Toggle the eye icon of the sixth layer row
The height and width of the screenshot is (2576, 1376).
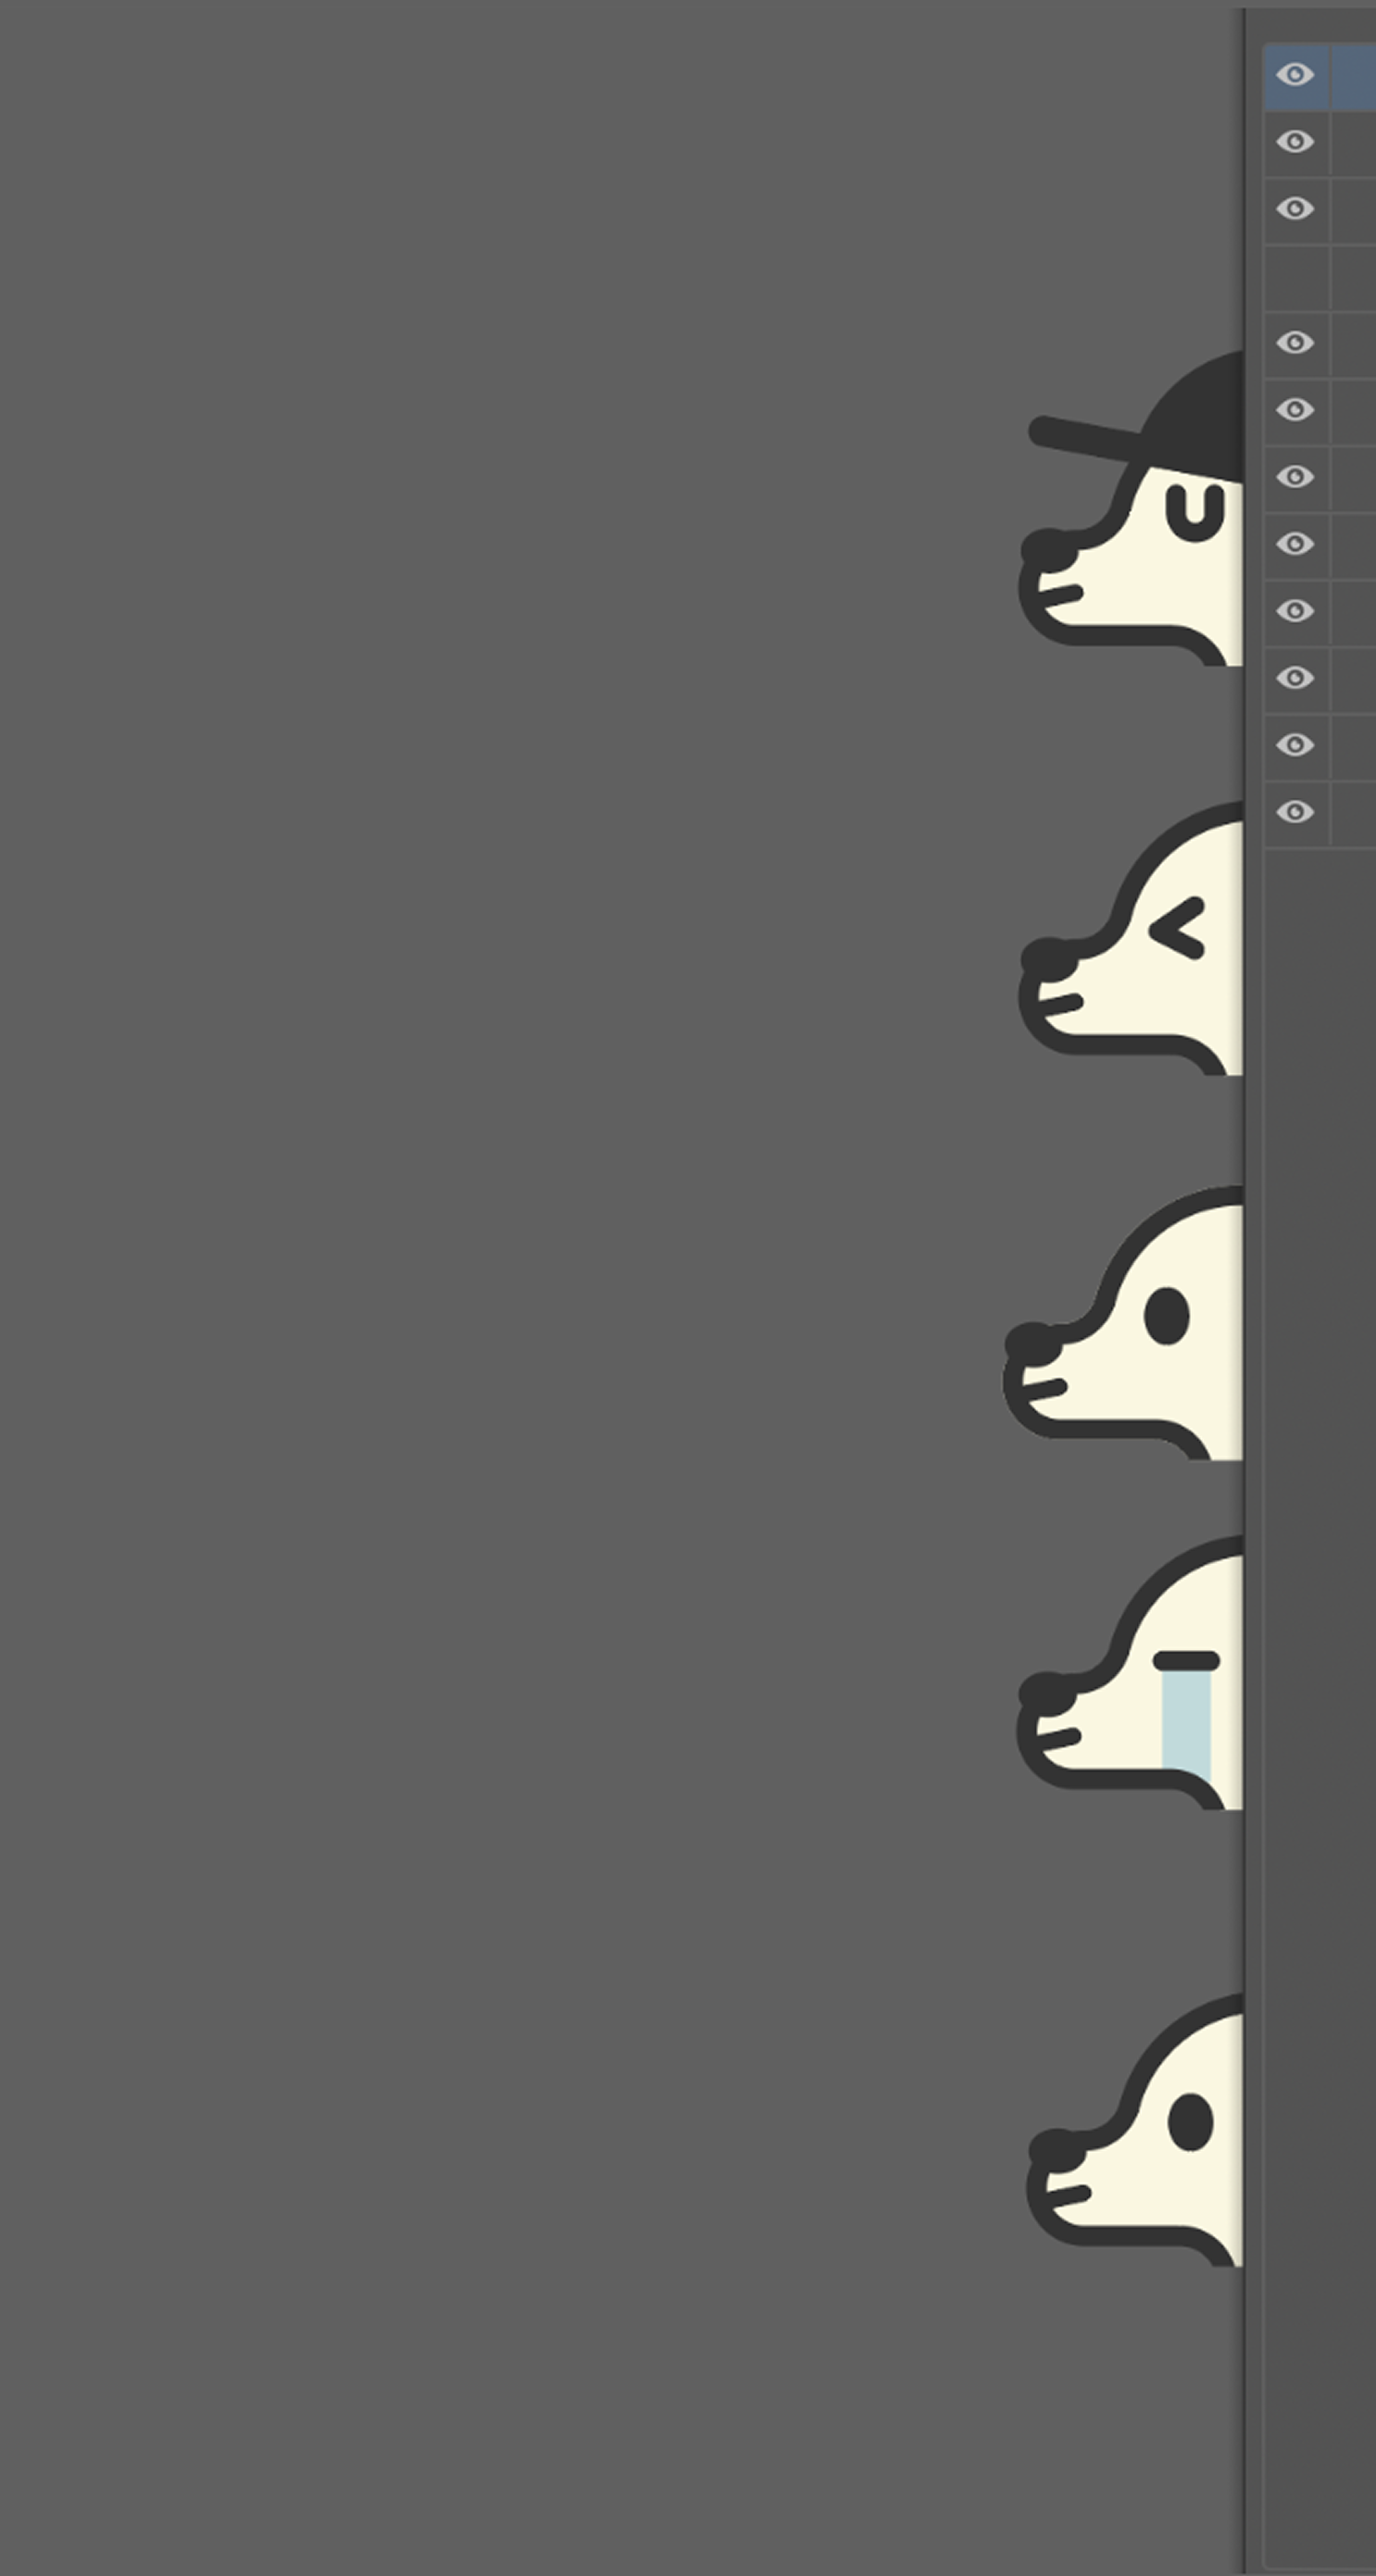(1296, 410)
